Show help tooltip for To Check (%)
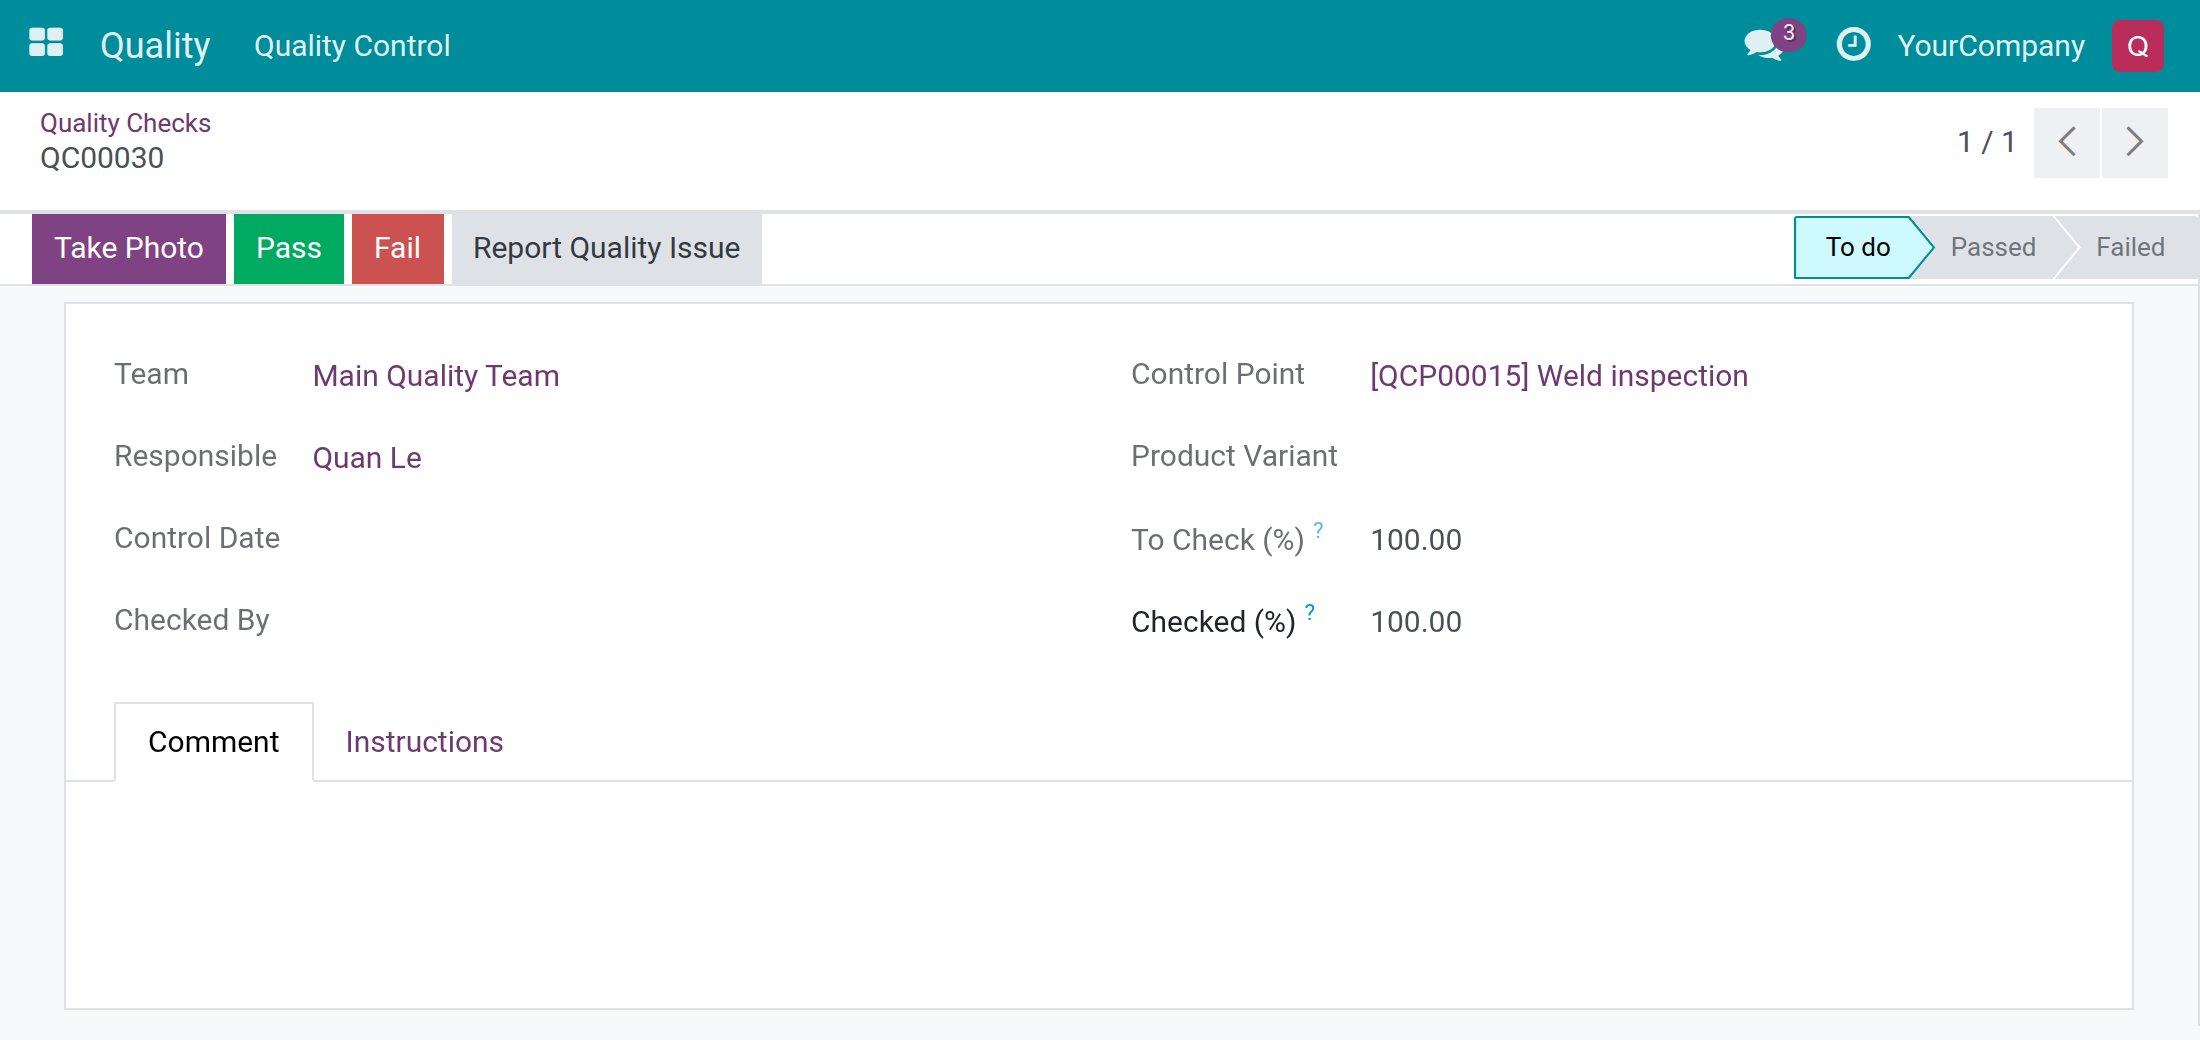This screenshot has width=2200, height=1040. 1318,529
